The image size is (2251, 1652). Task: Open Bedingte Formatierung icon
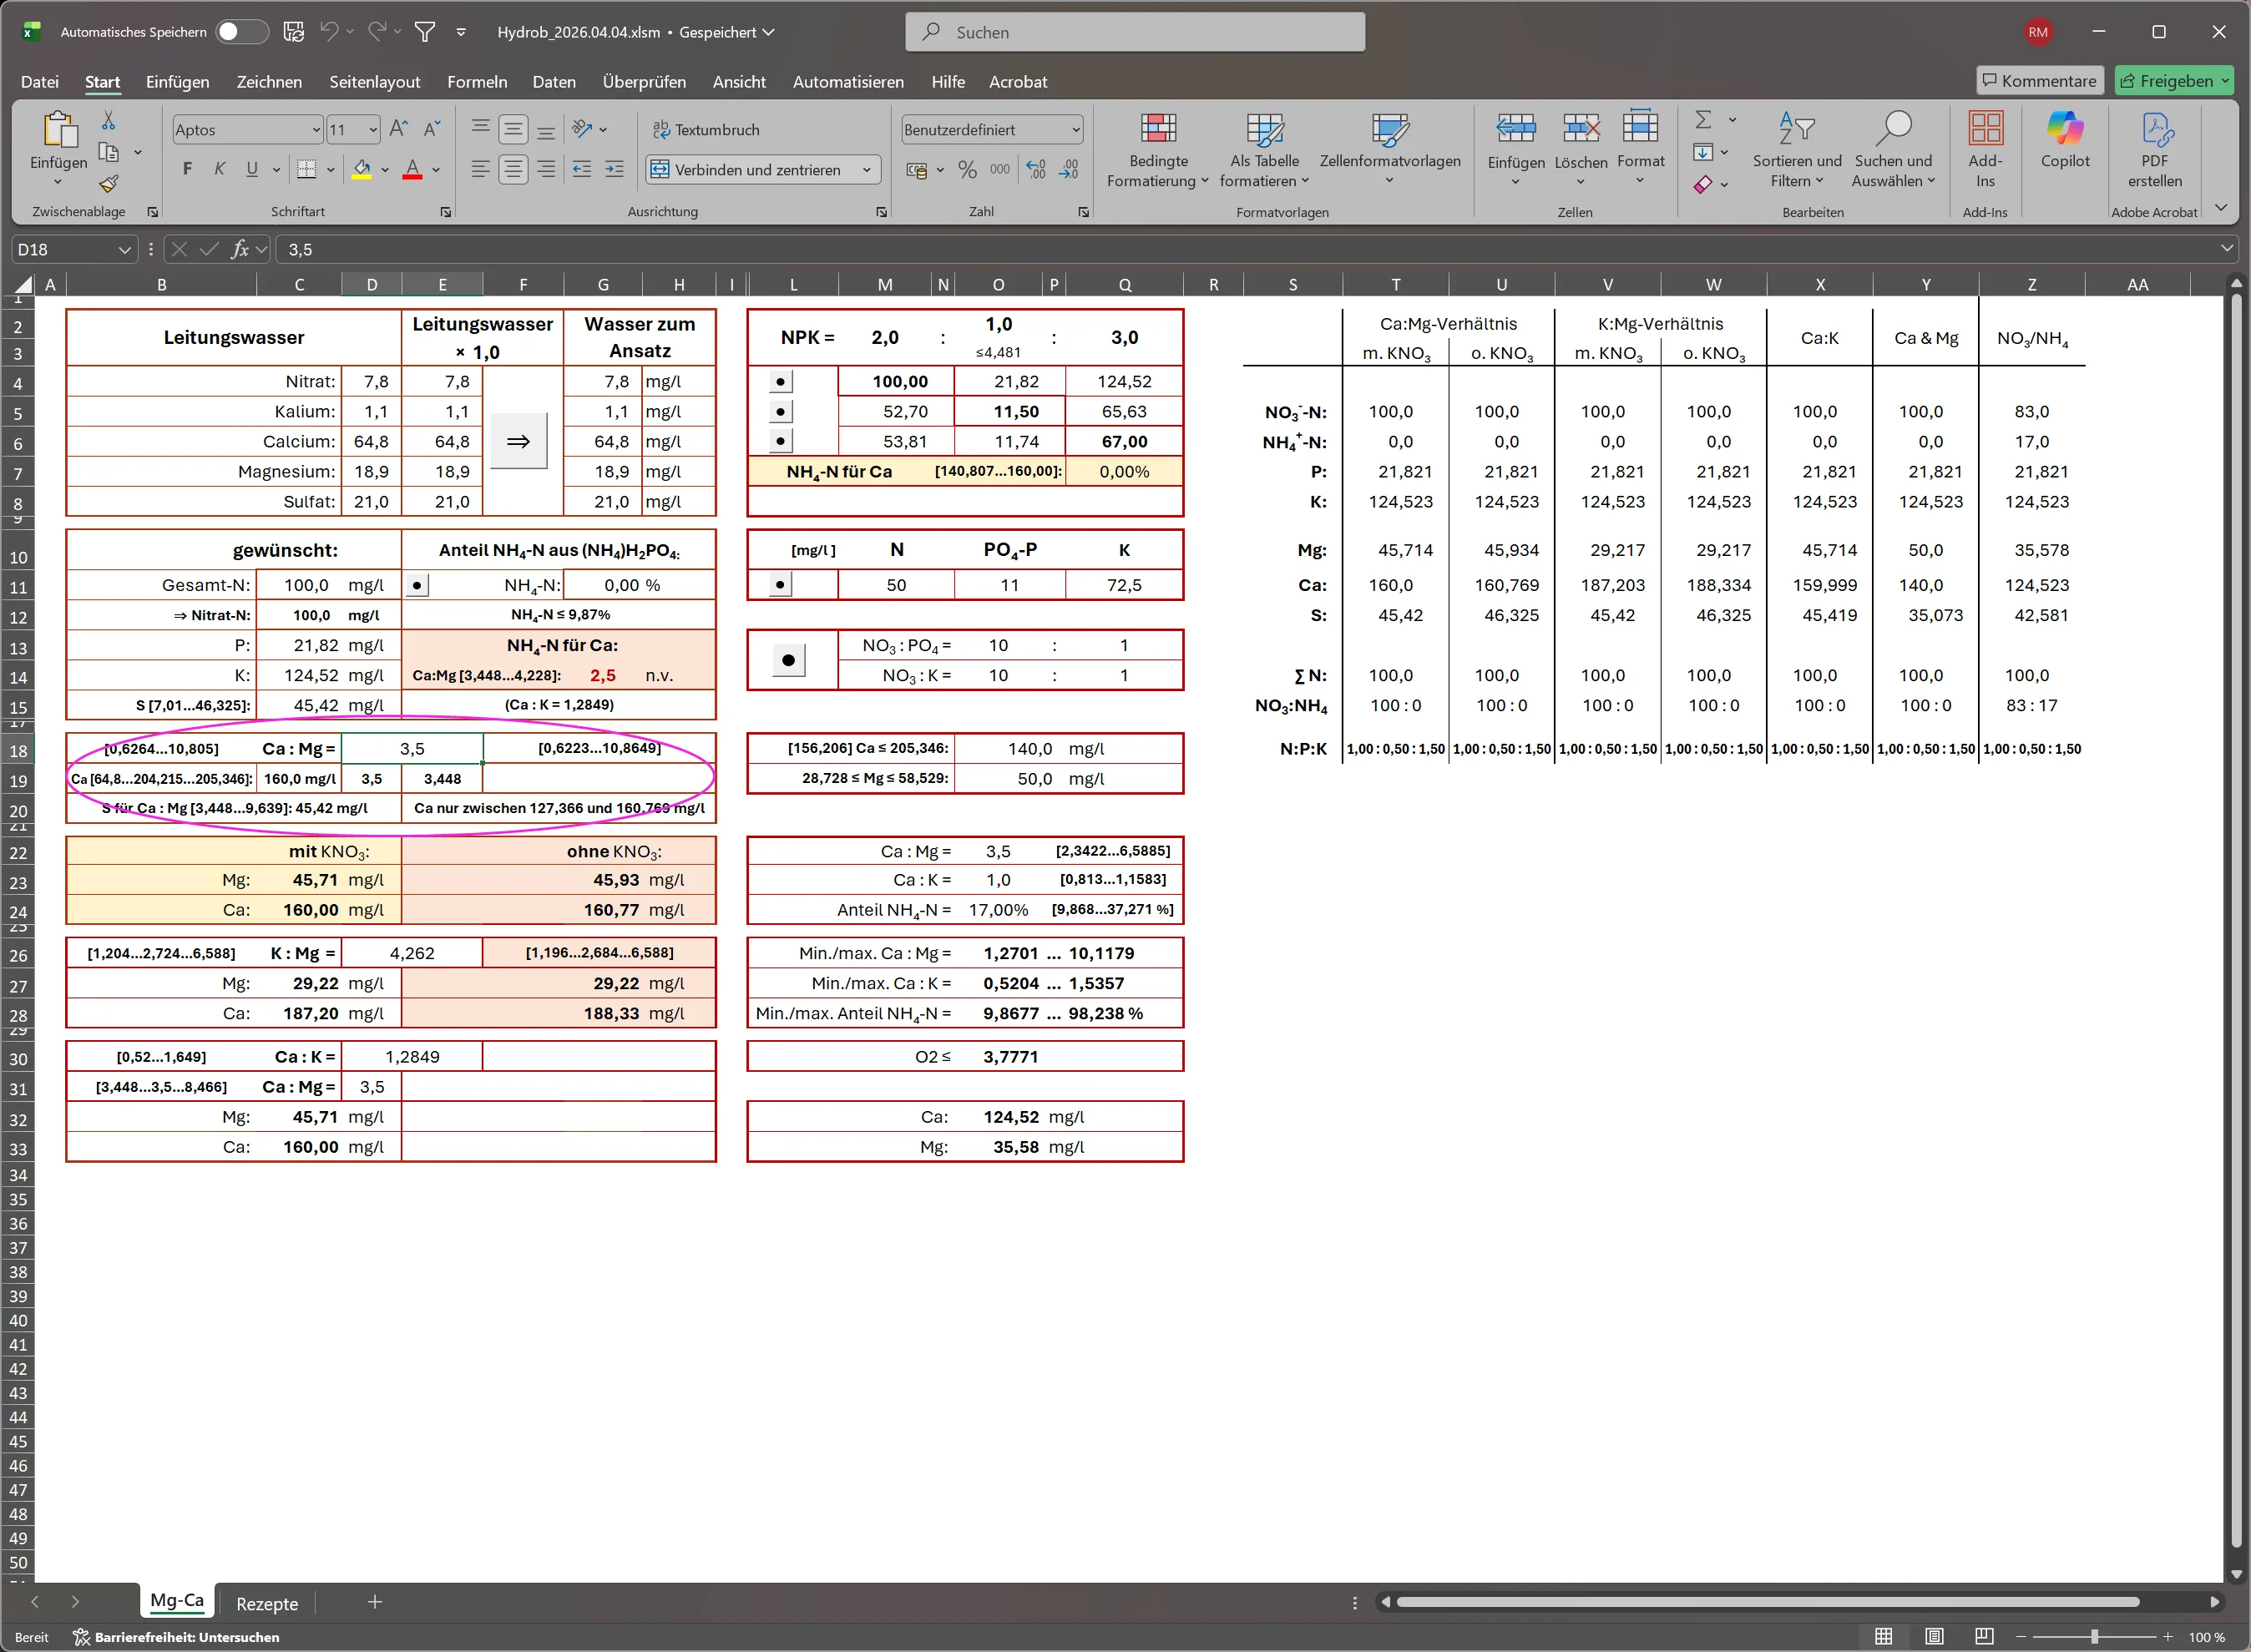(1157, 129)
